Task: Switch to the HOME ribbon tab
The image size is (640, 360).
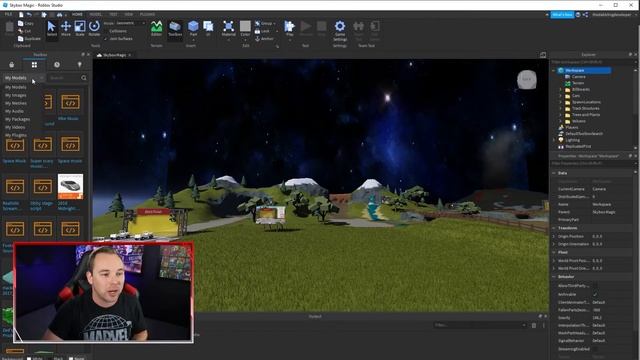Action: tap(77, 14)
